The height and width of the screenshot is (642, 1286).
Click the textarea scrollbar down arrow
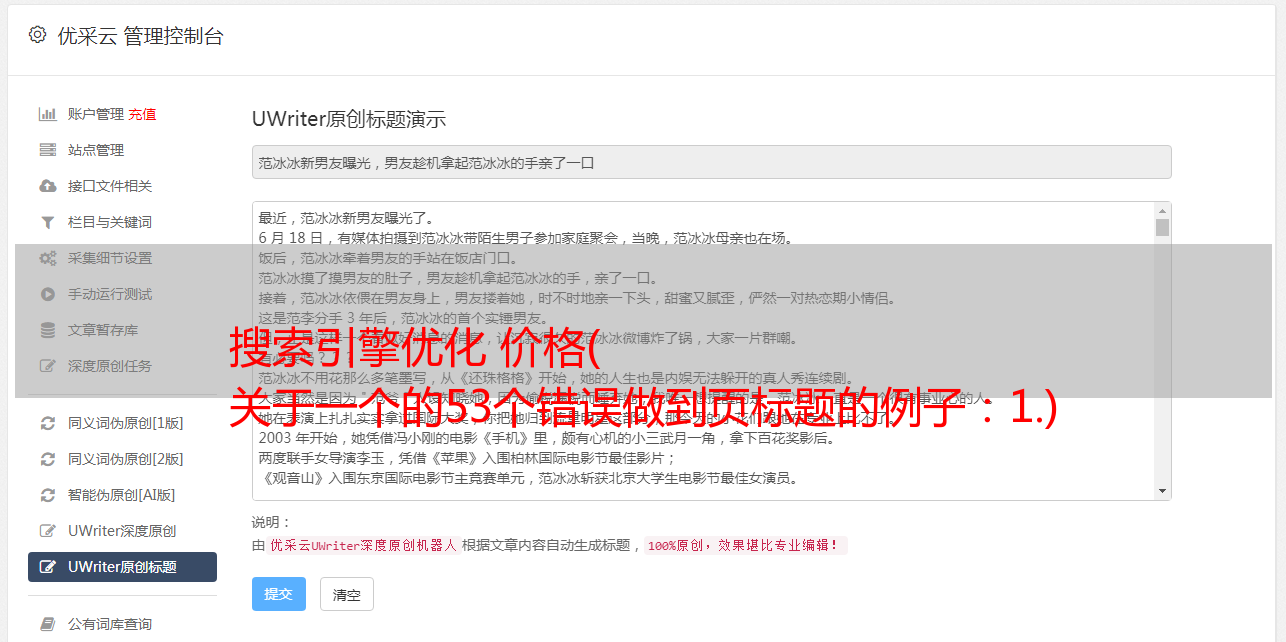tap(1162, 491)
